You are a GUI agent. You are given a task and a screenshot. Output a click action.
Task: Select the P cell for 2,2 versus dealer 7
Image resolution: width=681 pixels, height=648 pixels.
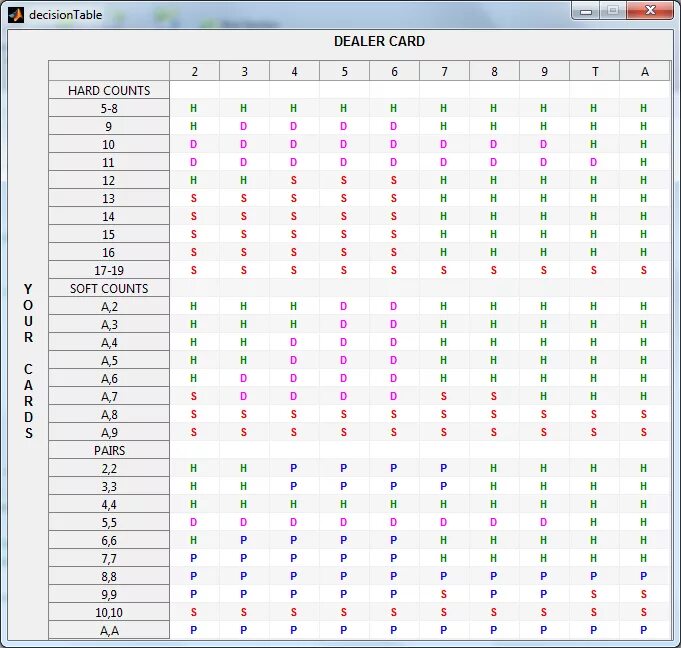pos(443,468)
